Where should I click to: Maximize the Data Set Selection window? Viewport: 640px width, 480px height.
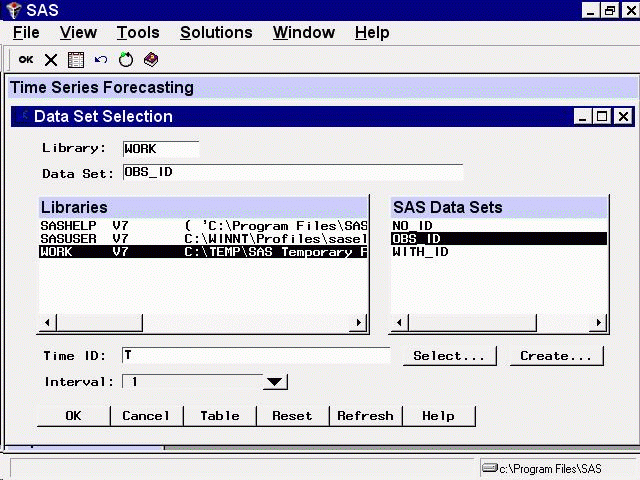(602, 117)
